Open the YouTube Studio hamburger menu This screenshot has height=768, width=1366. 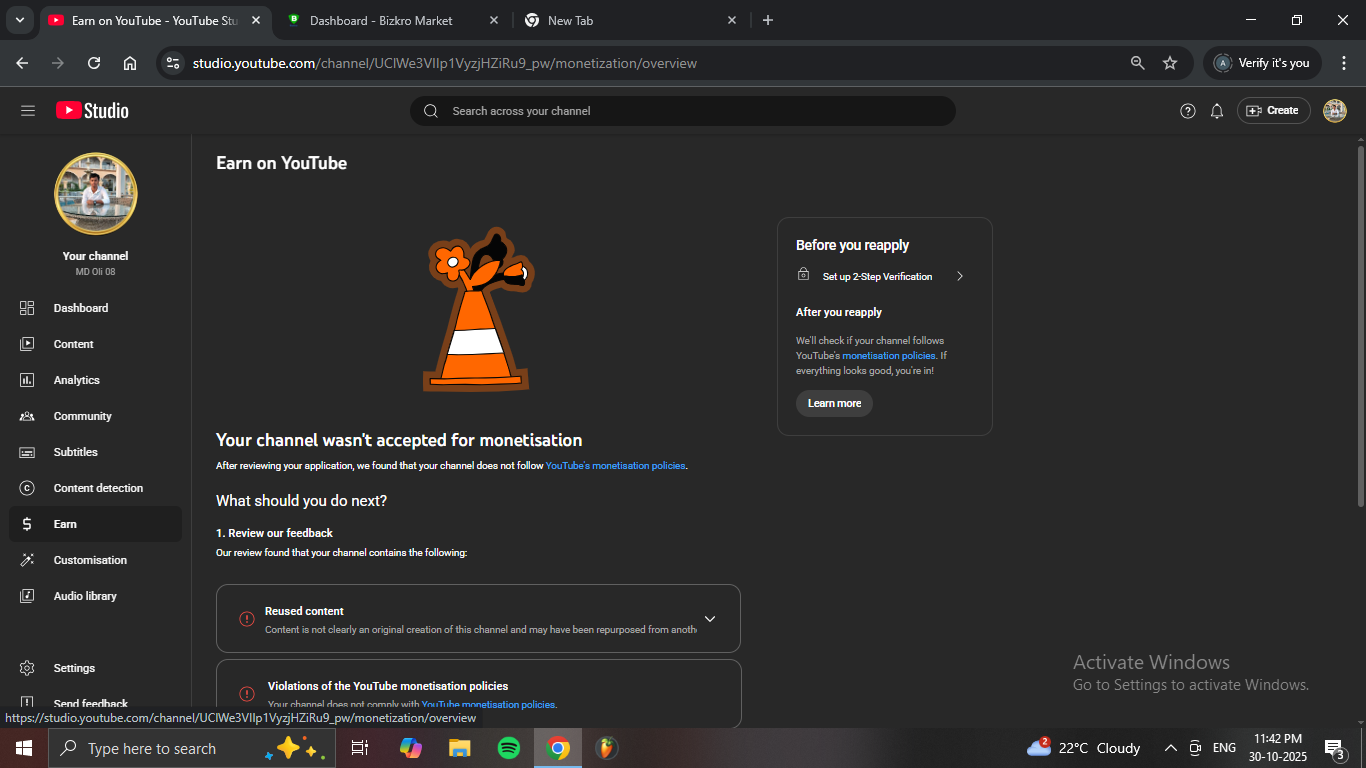(28, 111)
